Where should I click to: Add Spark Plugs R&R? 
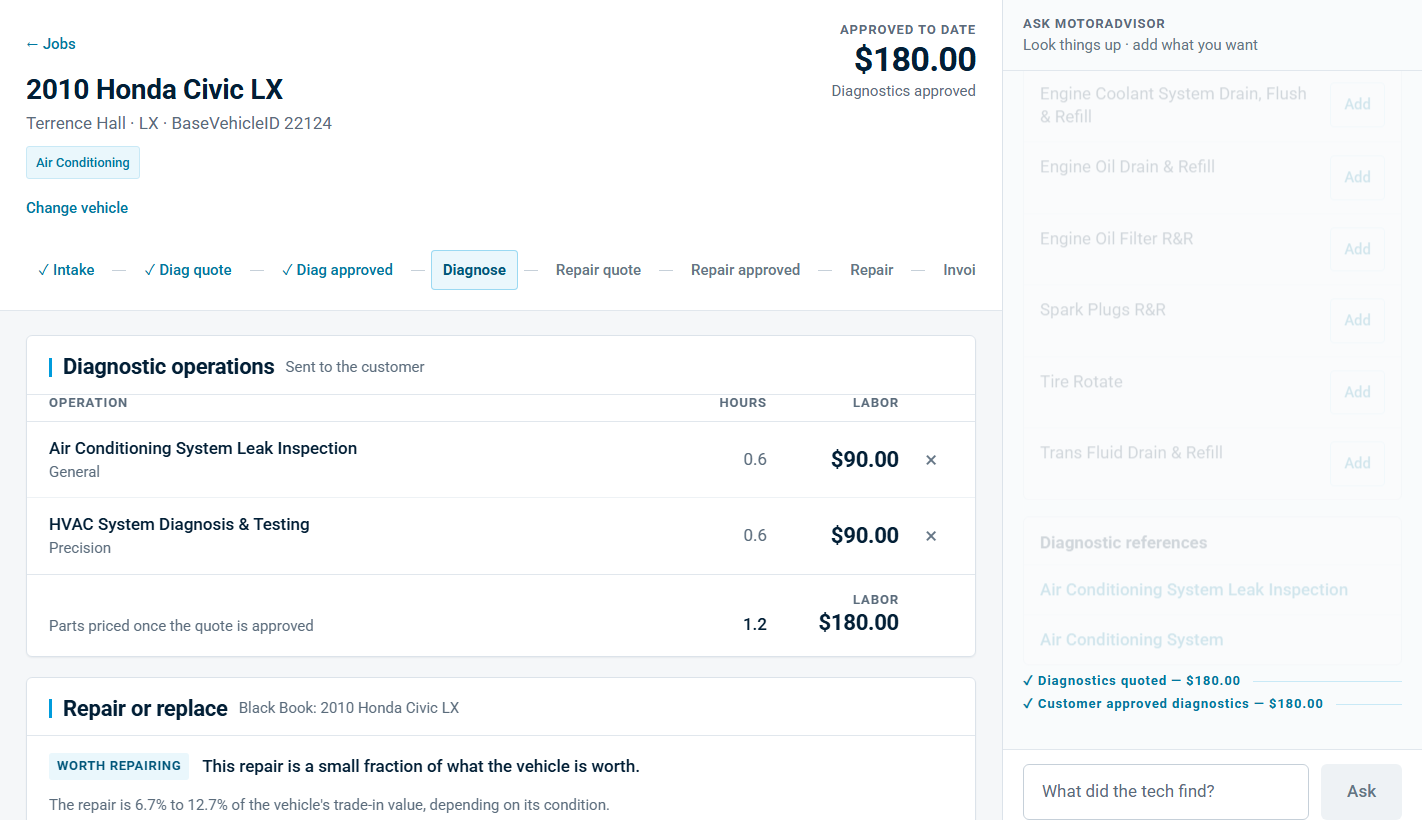tap(1357, 320)
